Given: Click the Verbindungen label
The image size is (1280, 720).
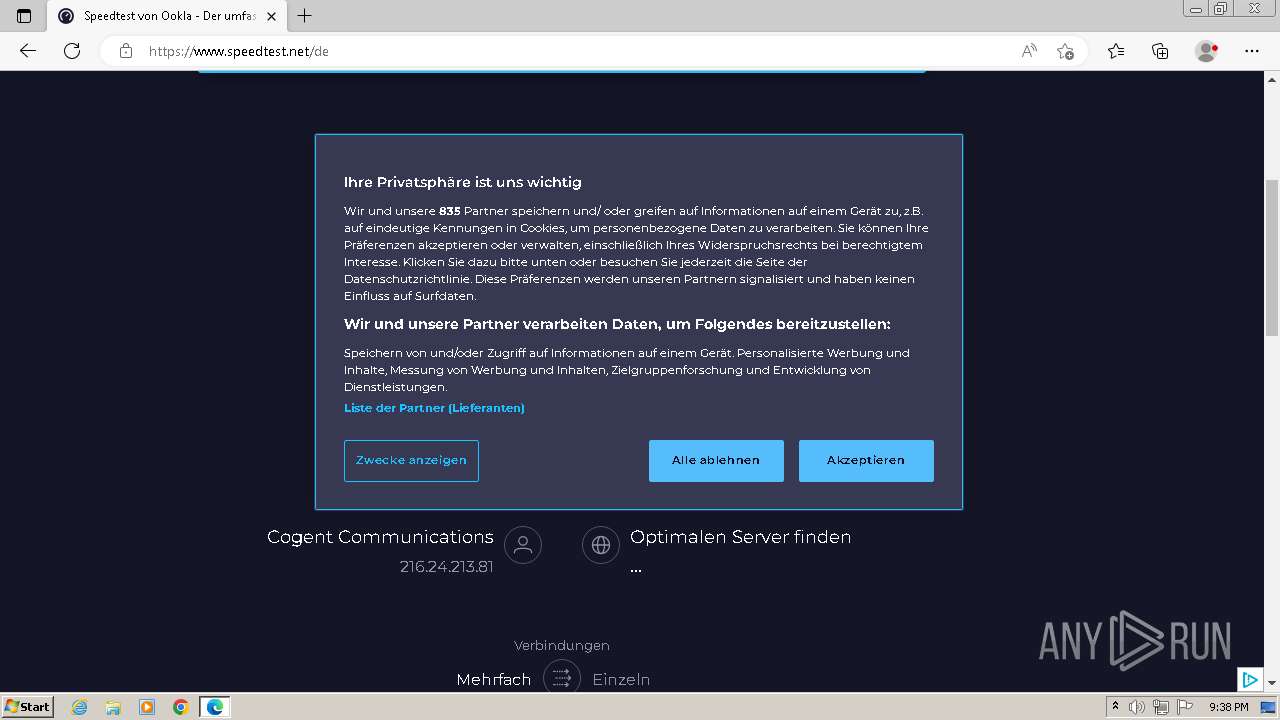Looking at the screenshot, I should pos(562,646).
